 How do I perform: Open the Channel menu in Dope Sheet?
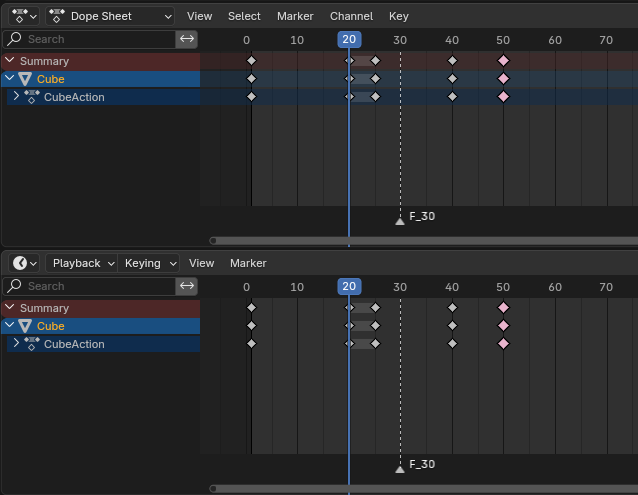tap(351, 16)
